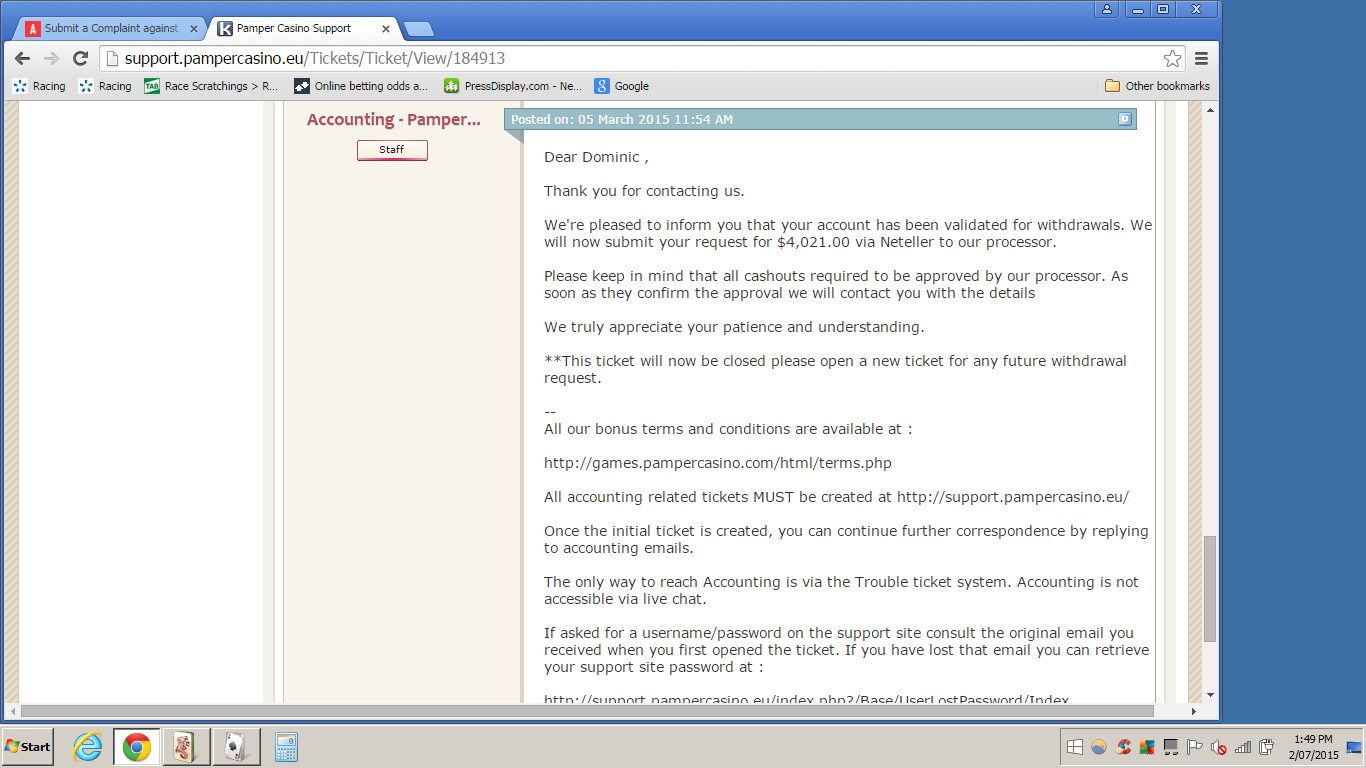
Task: Click the Chrome taskbar icon
Action: 137,747
